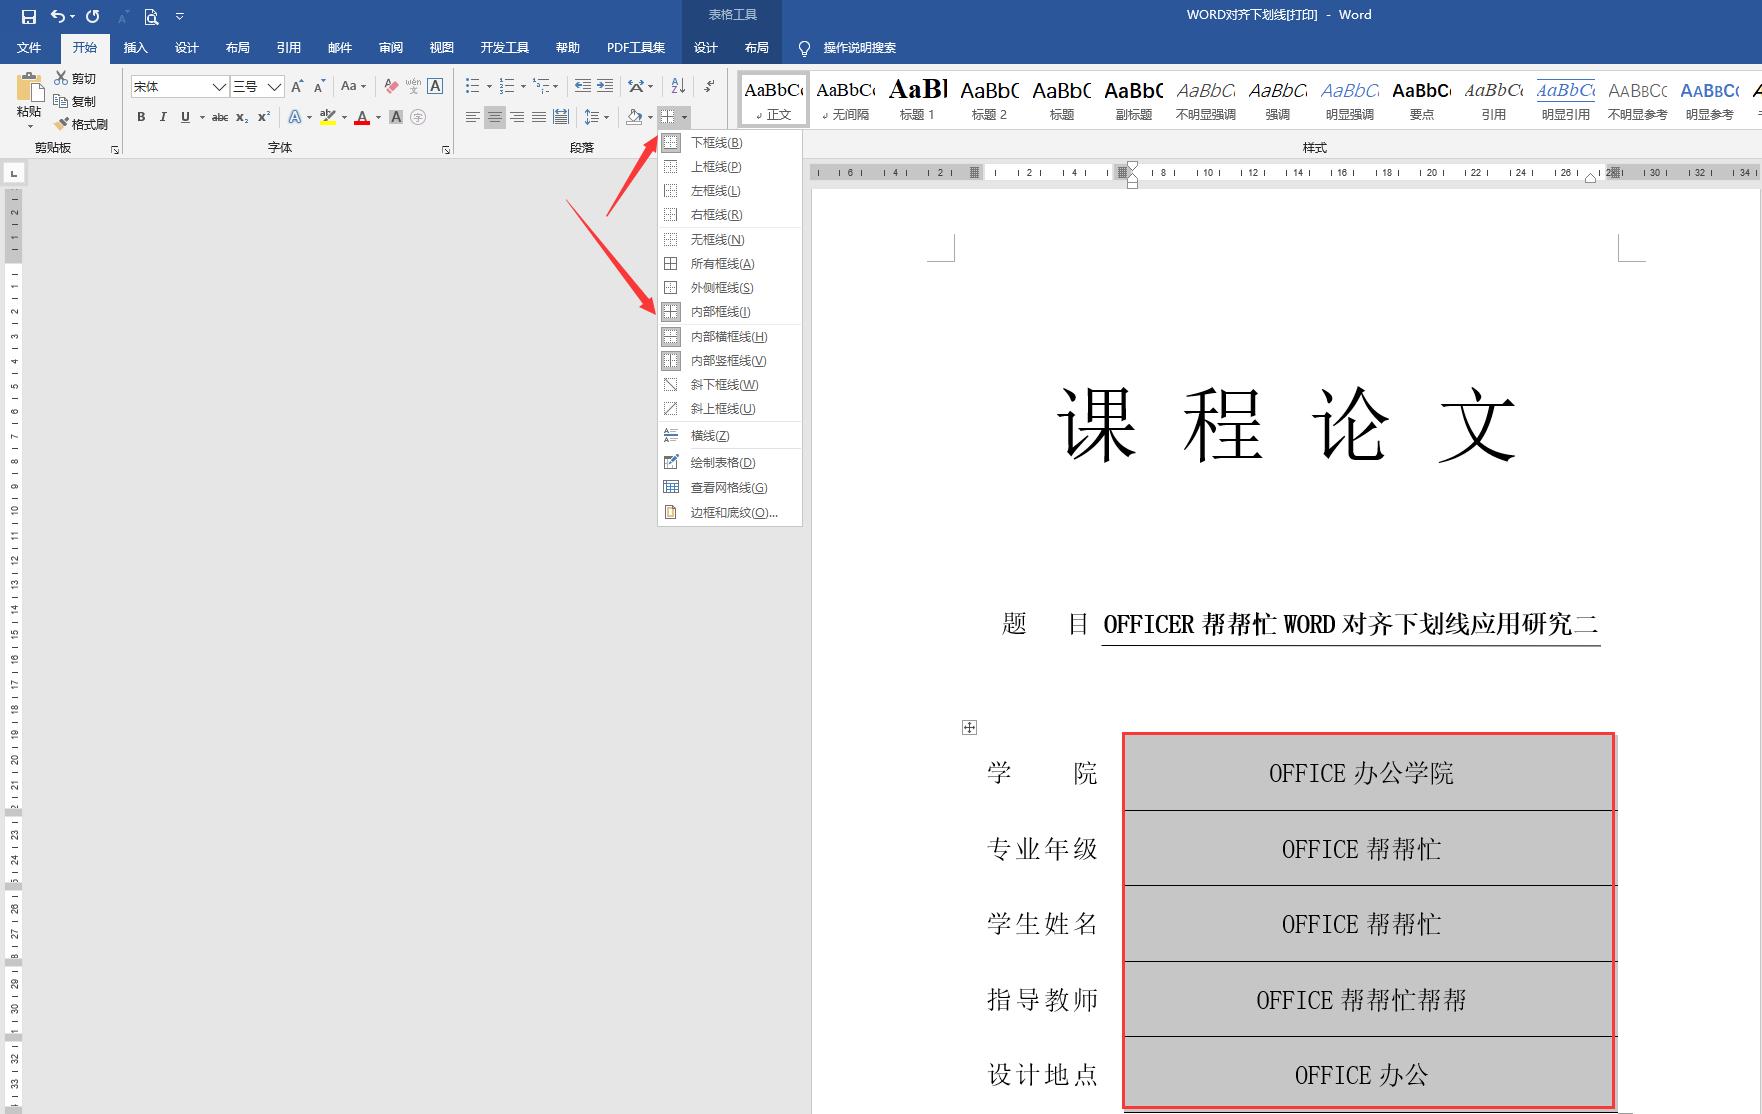Click the Undo icon
Viewport: 1762px width, 1114px height.
point(58,16)
